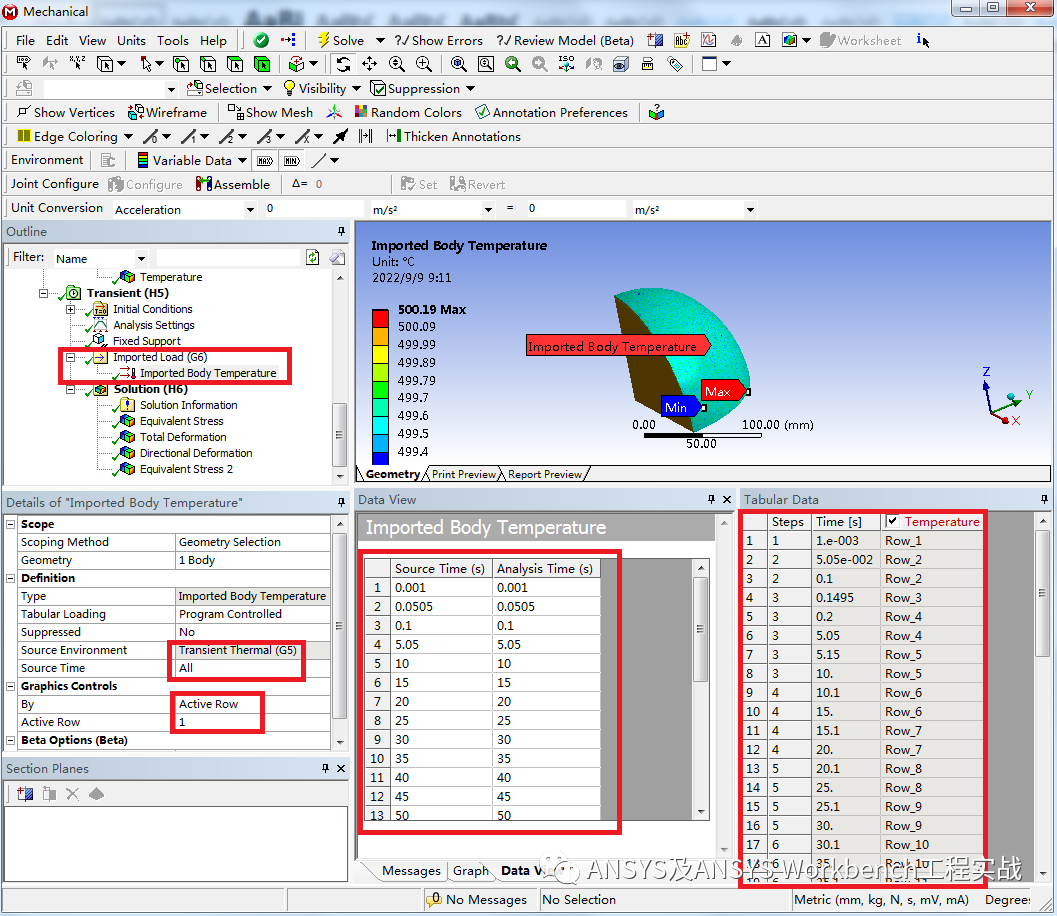Click the blue legend color band
1057x916 pixels.
[380, 458]
